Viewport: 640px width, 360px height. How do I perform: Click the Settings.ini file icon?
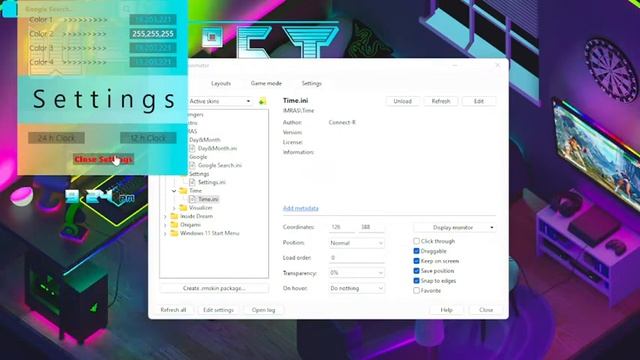point(192,182)
